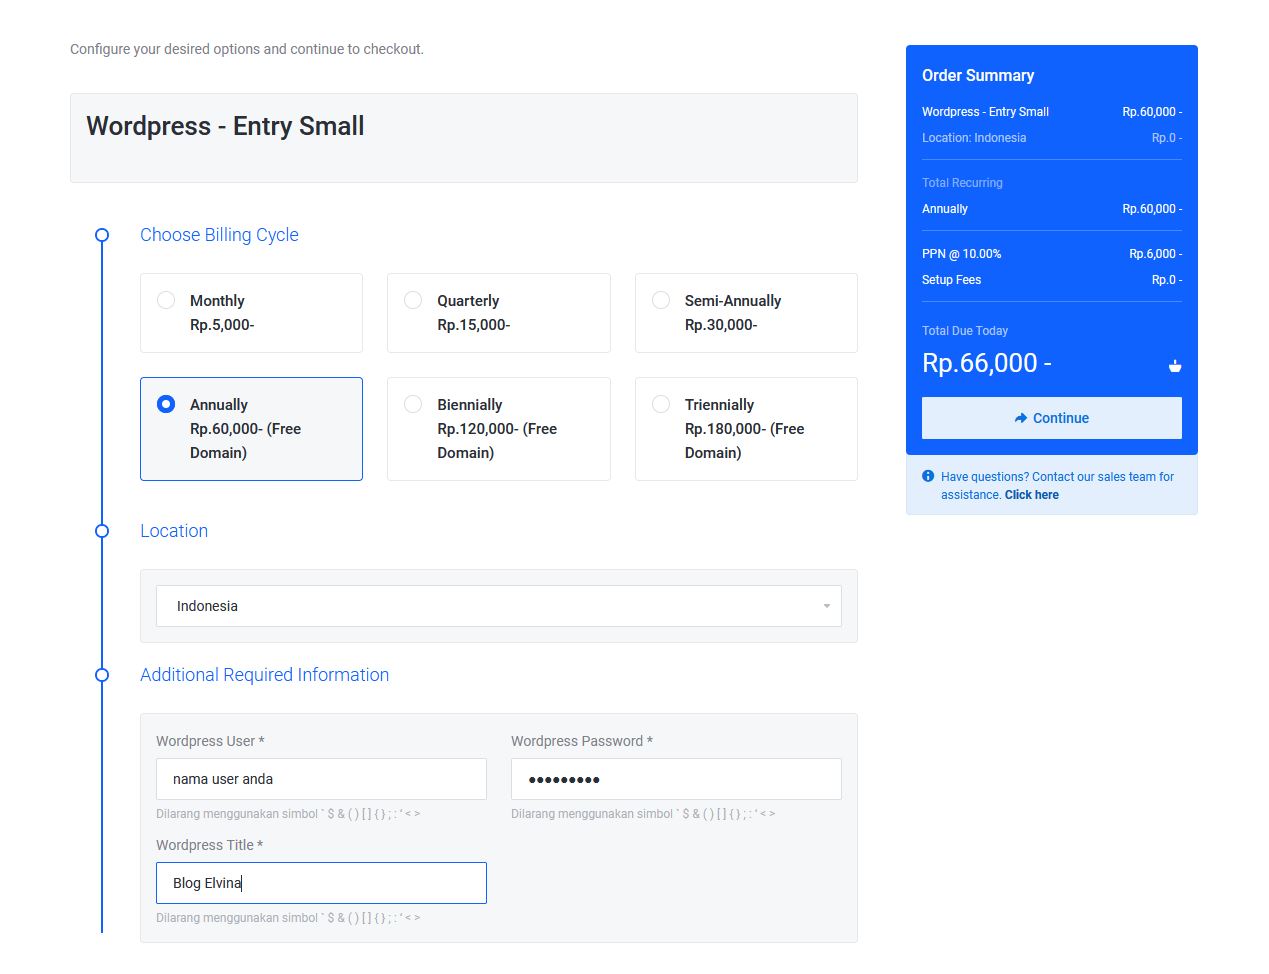Screen dimensions: 1269x974
Task: Open the Click here sales contact link
Action: pyautogui.click(x=1031, y=494)
